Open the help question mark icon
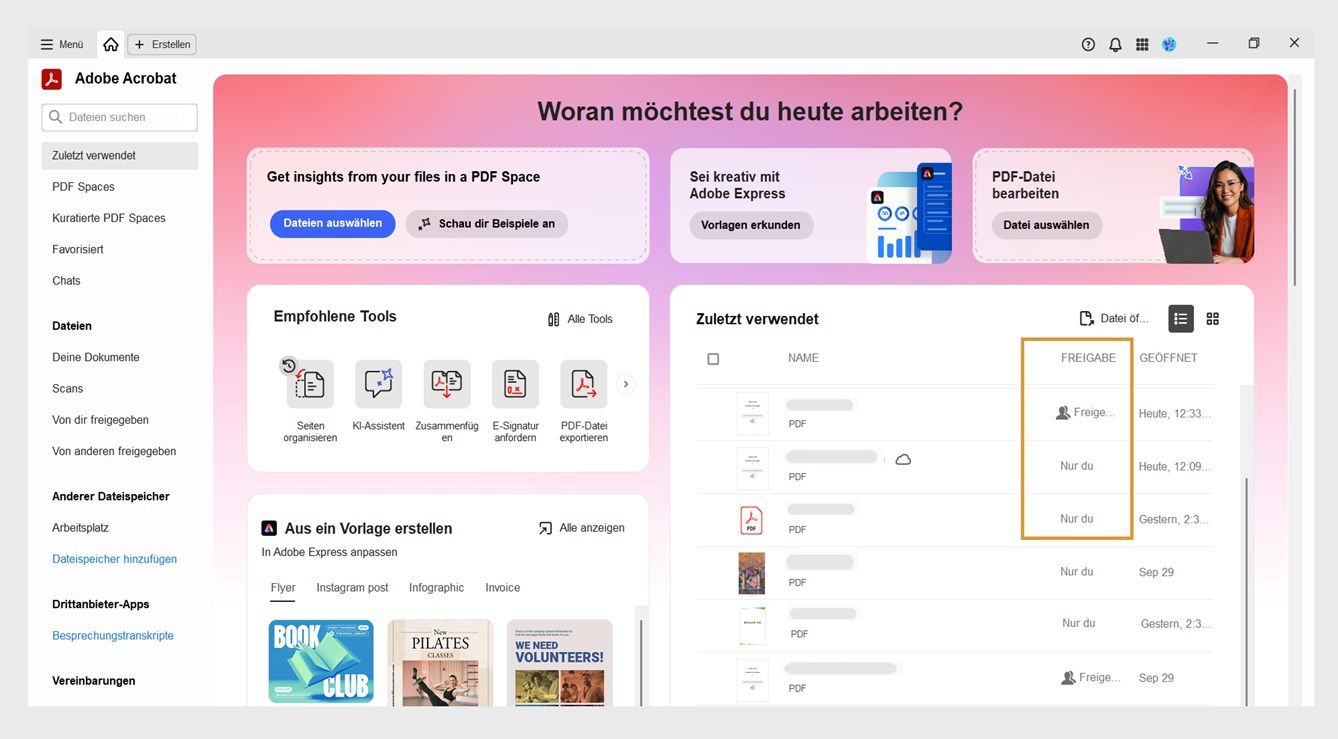This screenshot has height=739, width=1338. [1087, 43]
